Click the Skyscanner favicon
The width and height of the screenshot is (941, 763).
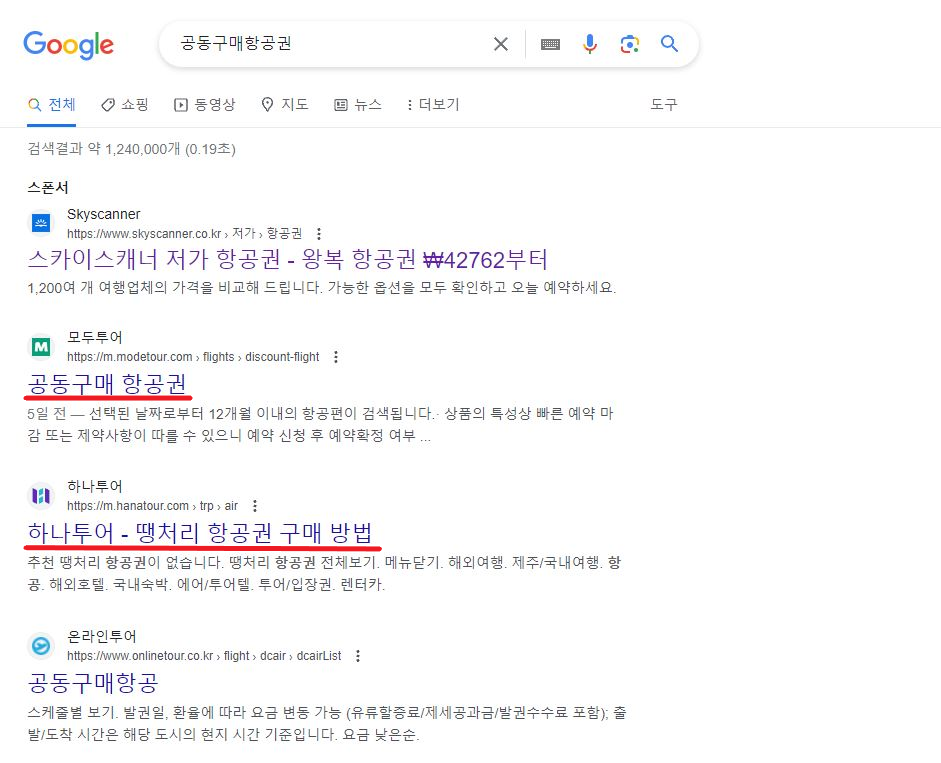pos(41,223)
